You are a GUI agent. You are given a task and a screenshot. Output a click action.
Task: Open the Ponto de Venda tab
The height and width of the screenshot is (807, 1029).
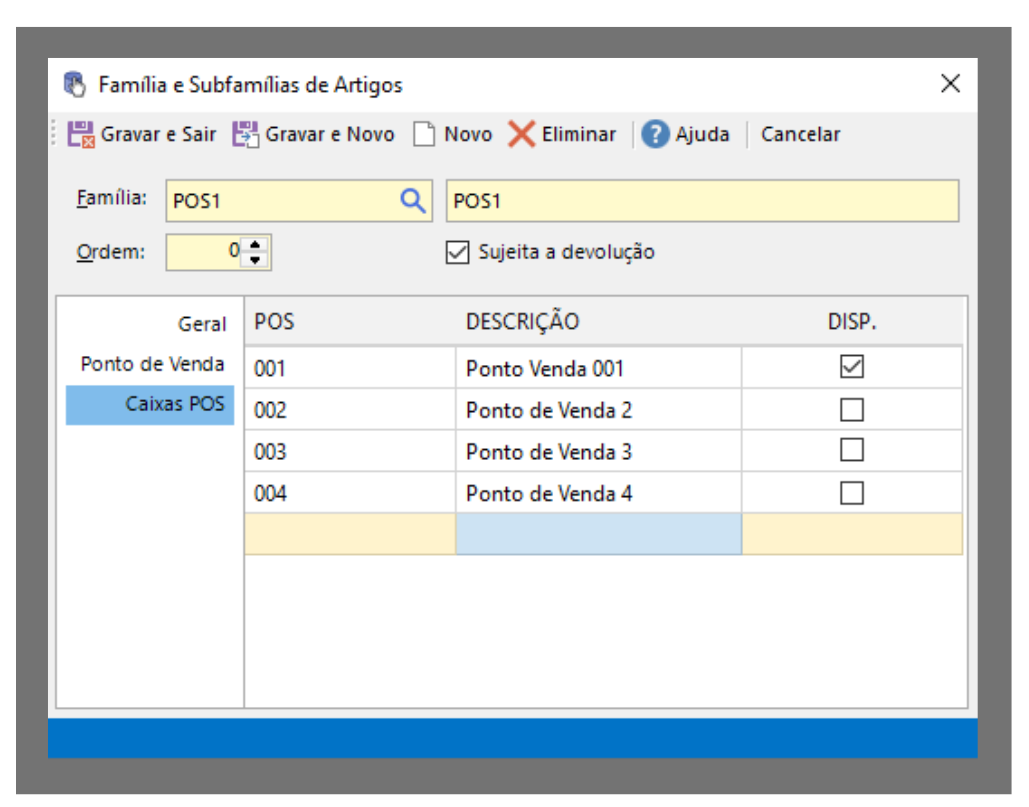[152, 364]
